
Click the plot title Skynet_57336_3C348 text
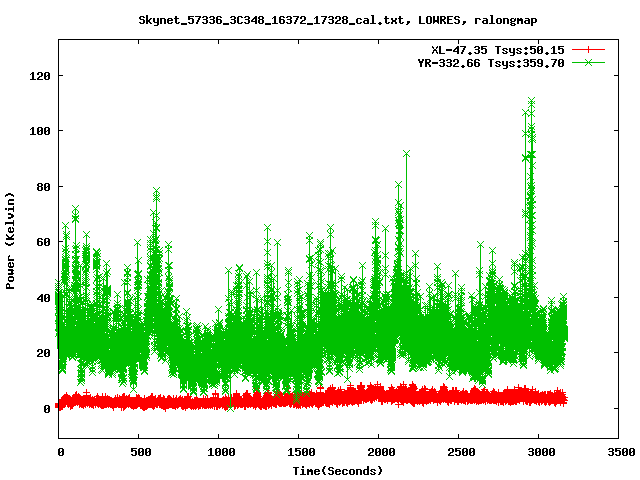coord(338,20)
